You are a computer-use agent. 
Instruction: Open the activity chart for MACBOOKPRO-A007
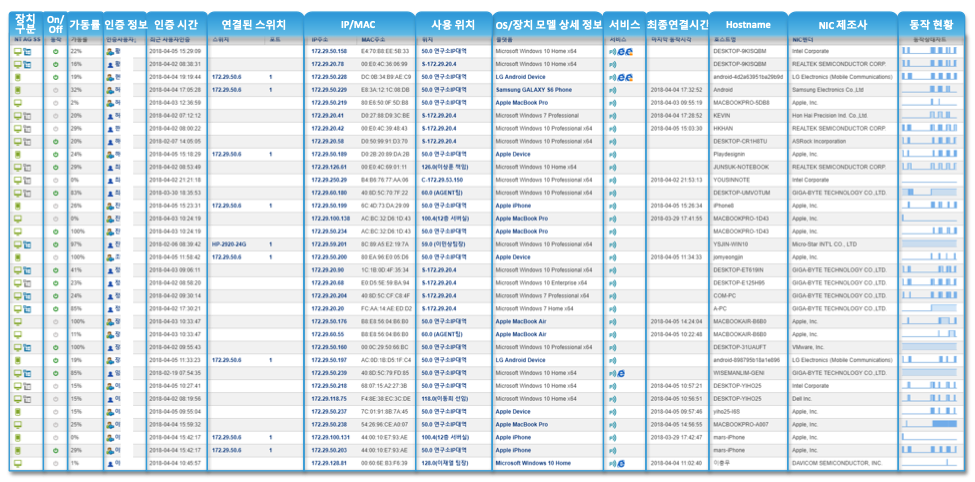point(929,425)
